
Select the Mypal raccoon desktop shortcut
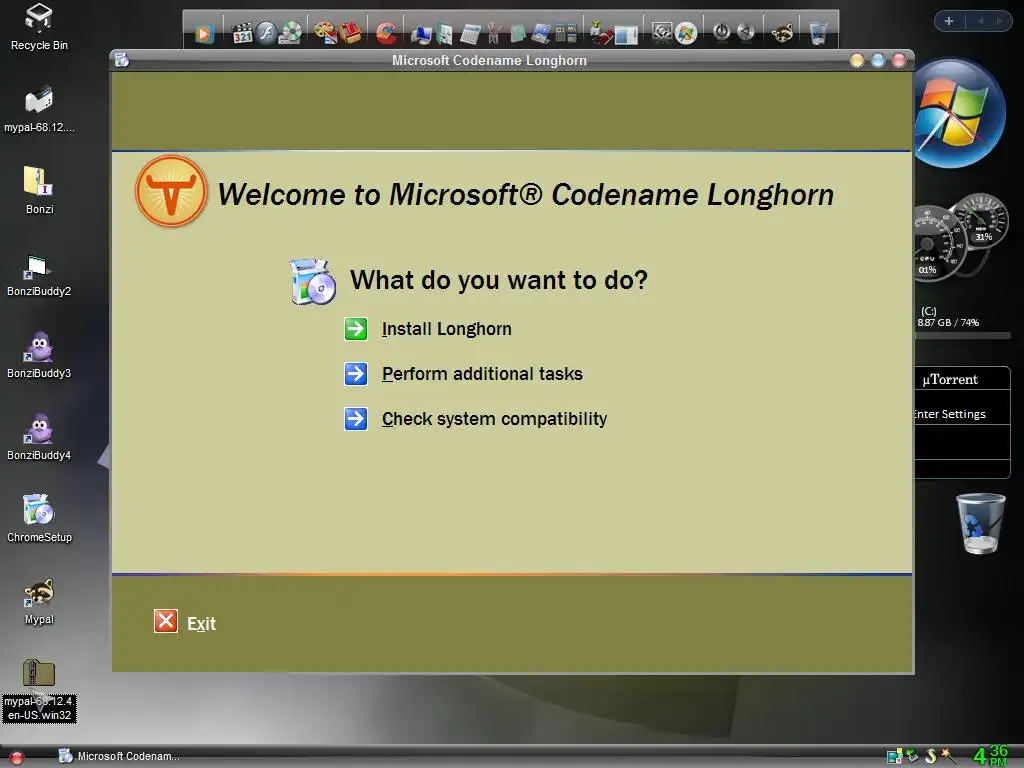(x=39, y=601)
